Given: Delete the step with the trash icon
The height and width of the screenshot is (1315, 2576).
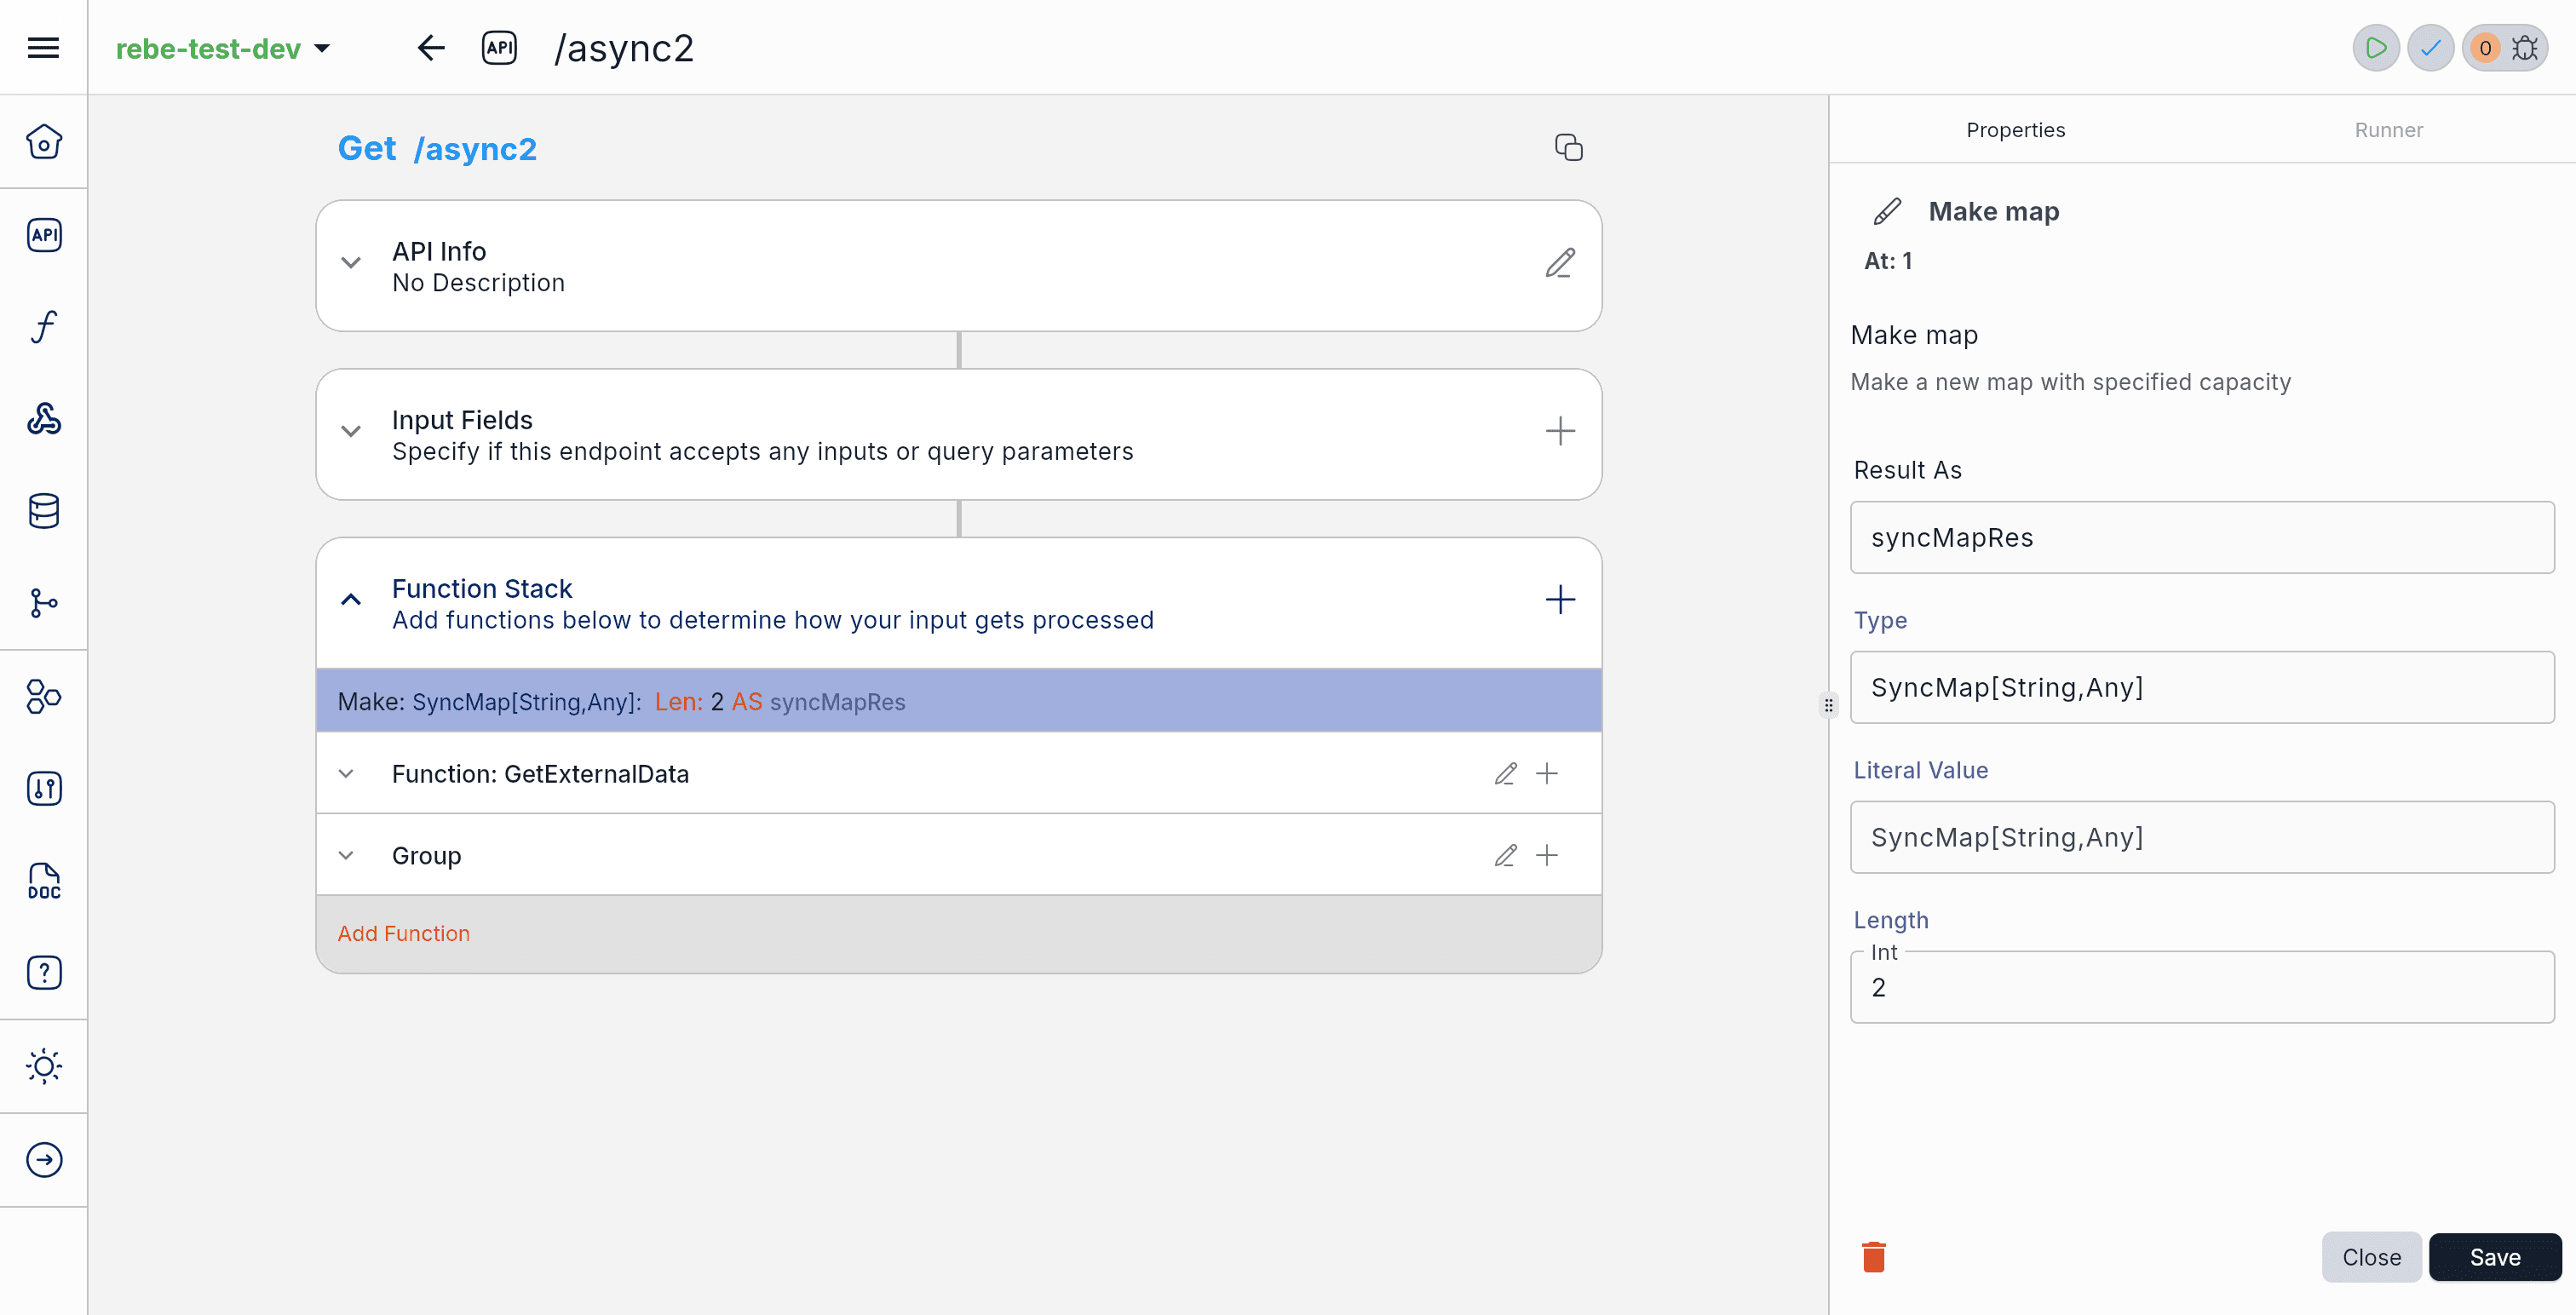Looking at the screenshot, I should pos(1874,1256).
